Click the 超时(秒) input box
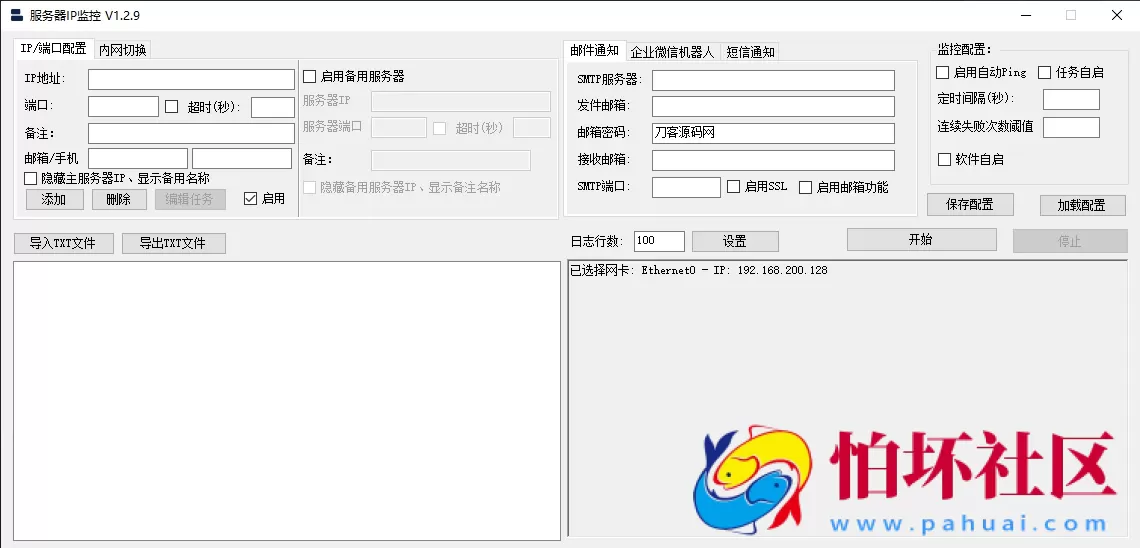1140x548 pixels. pyautogui.click(x=273, y=107)
